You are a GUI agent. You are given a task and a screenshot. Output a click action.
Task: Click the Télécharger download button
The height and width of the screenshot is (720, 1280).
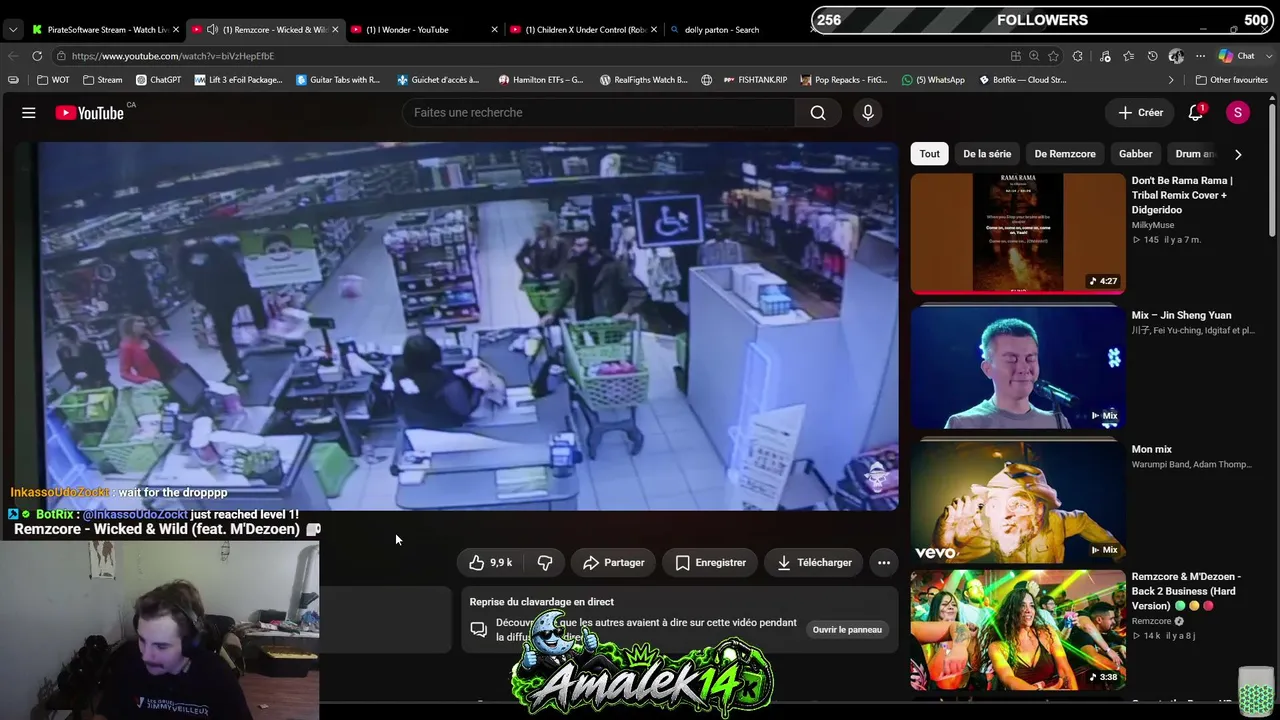814,563
